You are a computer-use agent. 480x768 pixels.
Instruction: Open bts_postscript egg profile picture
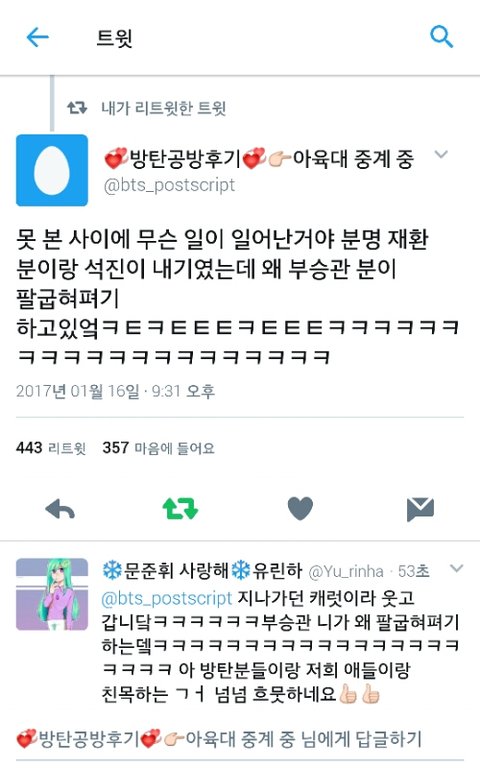click(x=52, y=170)
